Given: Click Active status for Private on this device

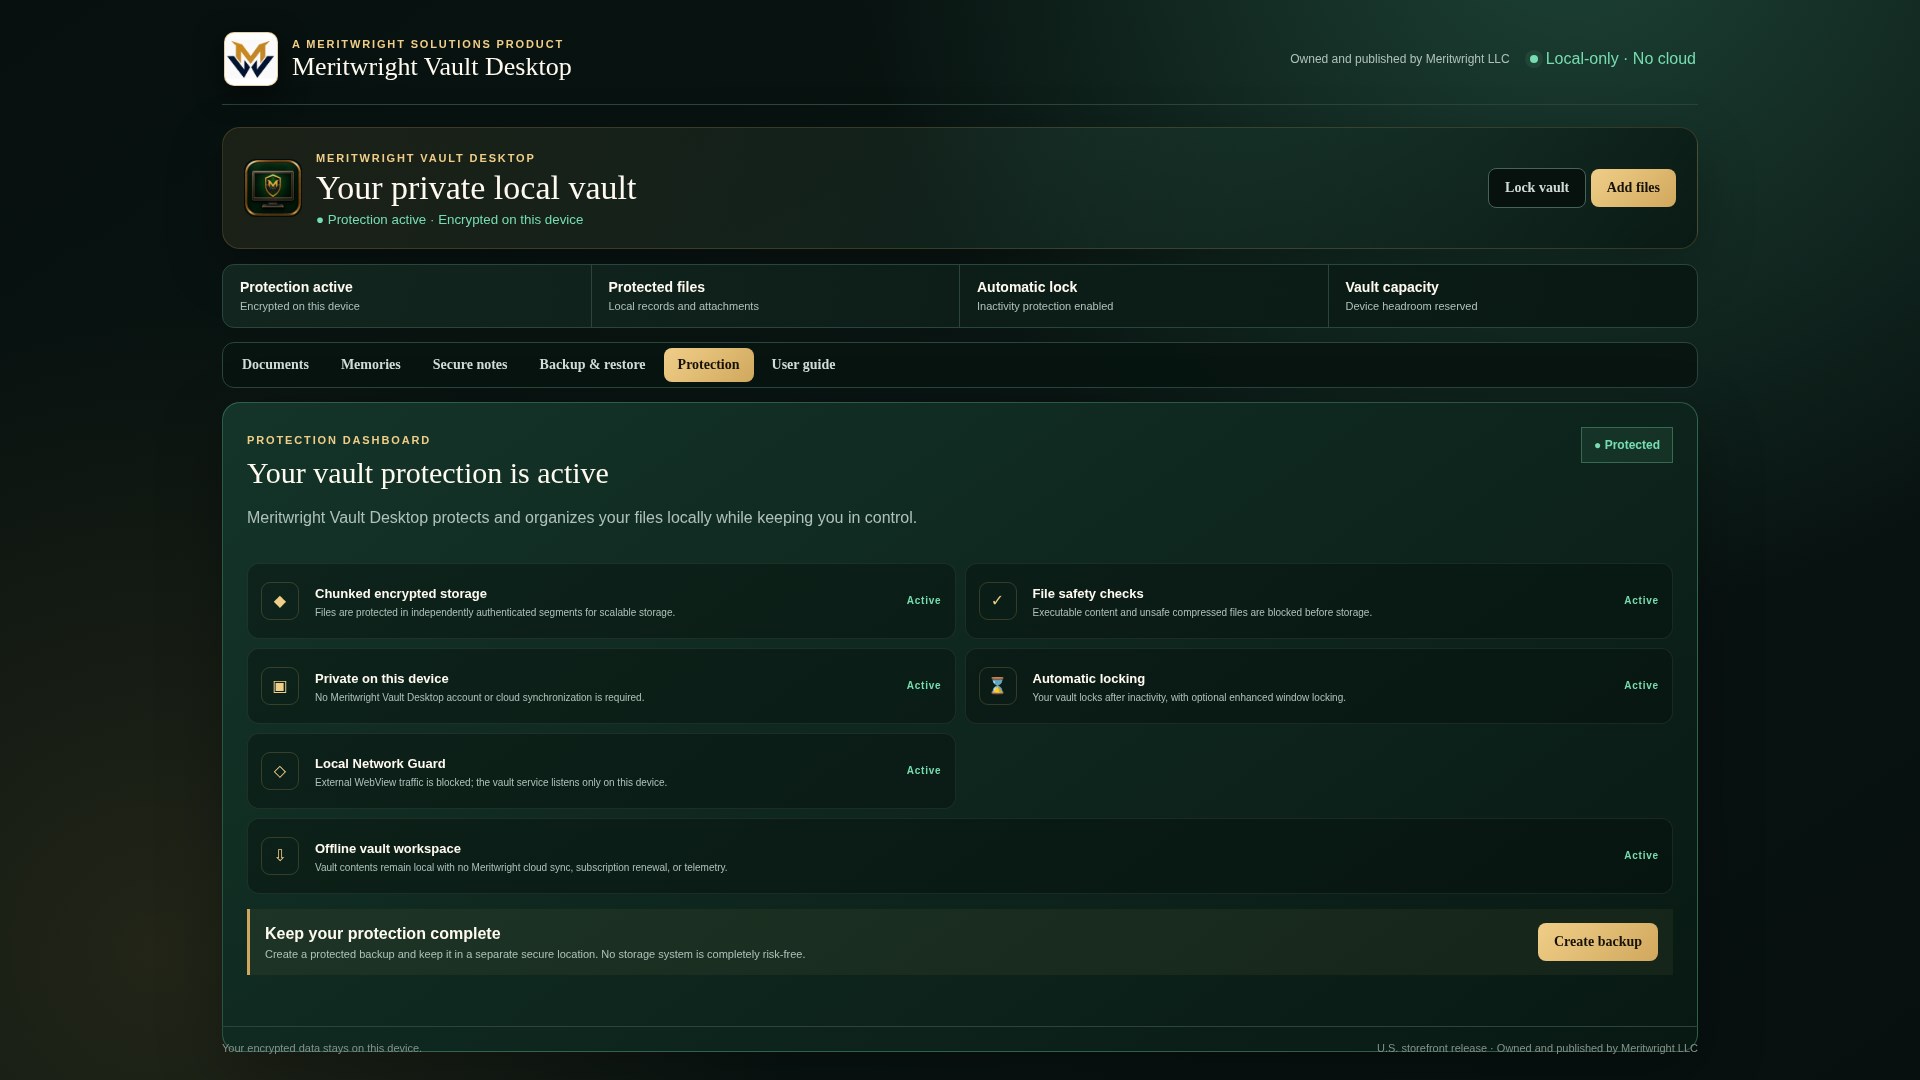Looking at the screenshot, I should click(x=924, y=686).
